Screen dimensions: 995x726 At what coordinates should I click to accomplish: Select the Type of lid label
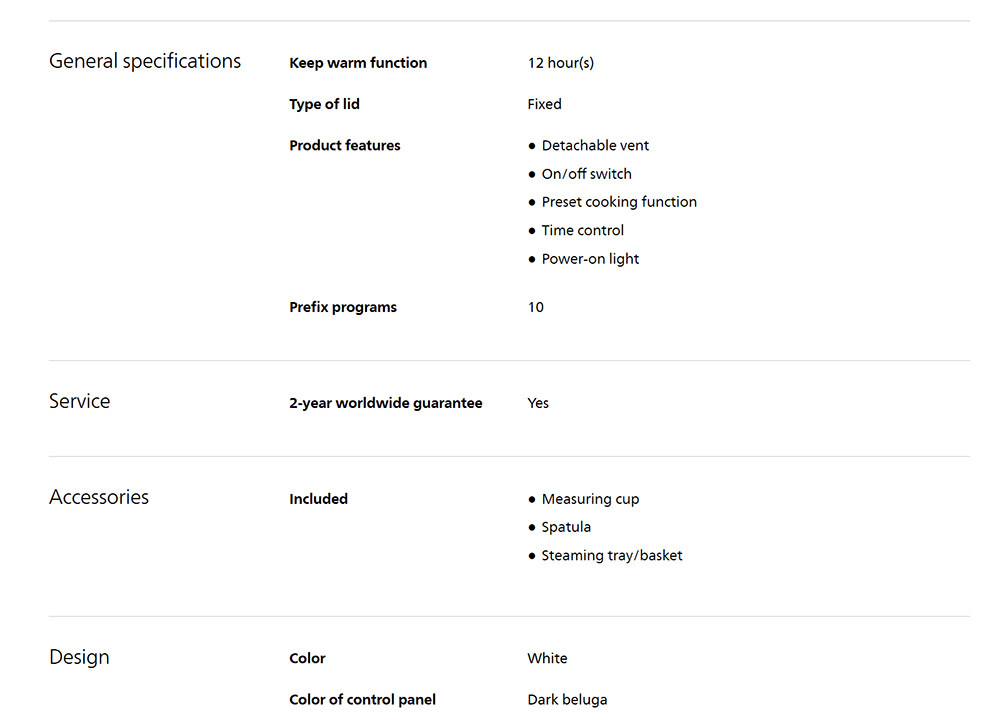[324, 104]
